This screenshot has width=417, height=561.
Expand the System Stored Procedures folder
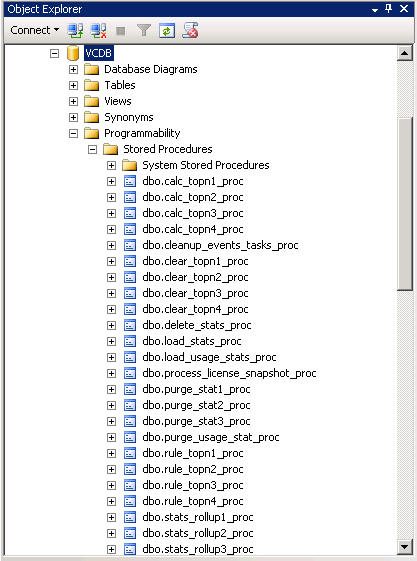112,166
